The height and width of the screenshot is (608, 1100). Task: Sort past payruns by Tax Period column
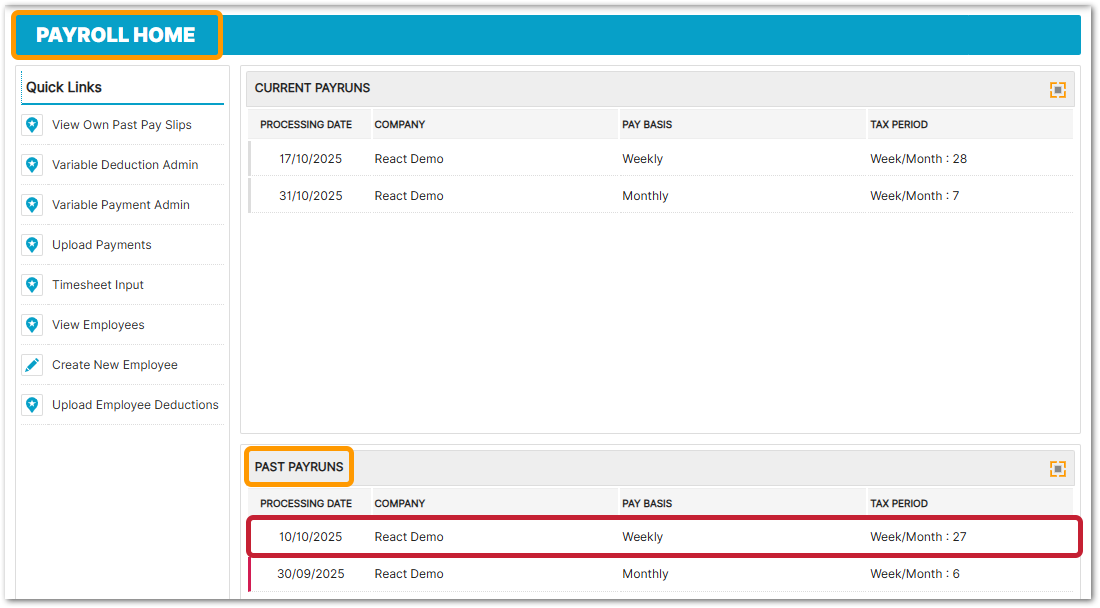coord(899,504)
